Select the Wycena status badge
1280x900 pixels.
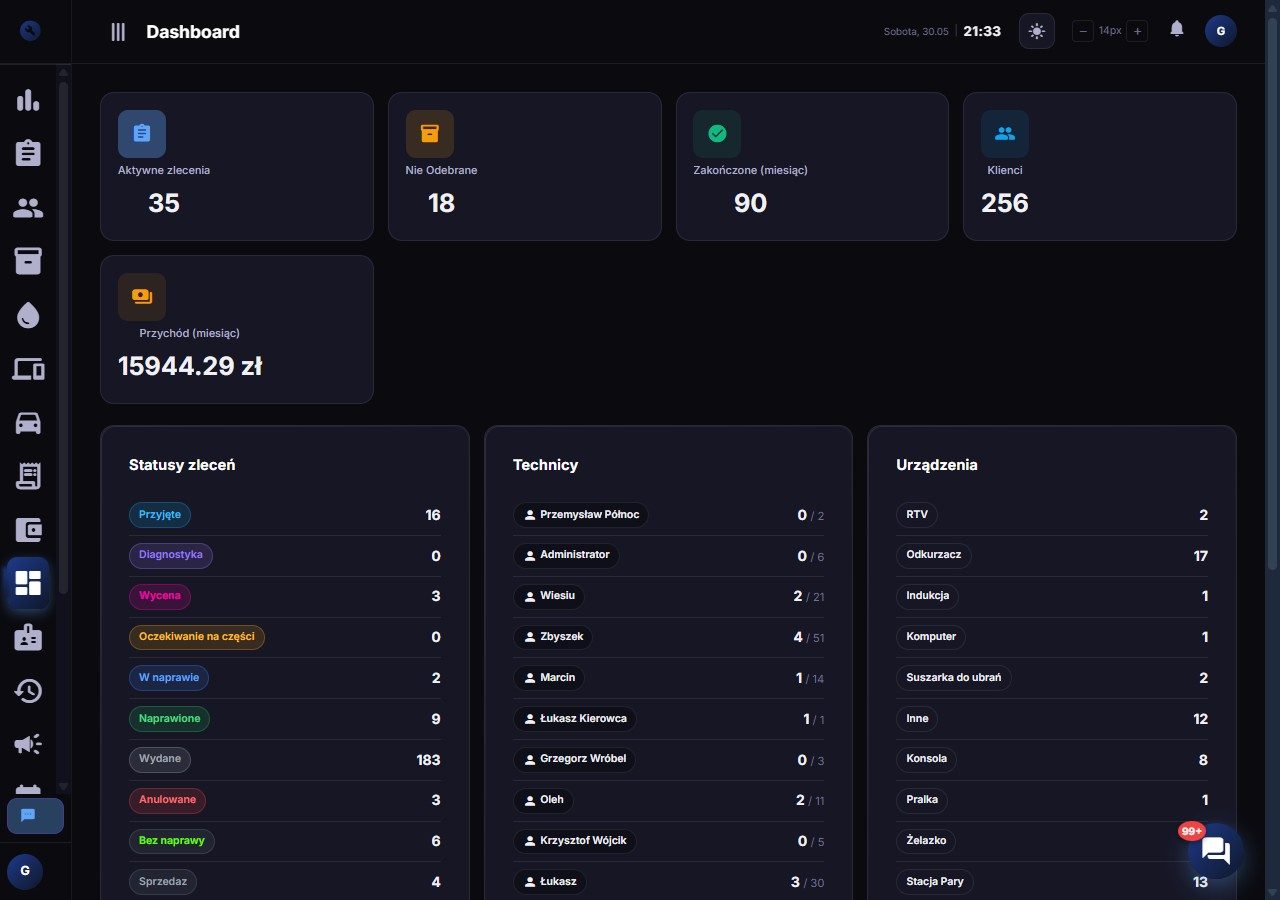[160, 596]
